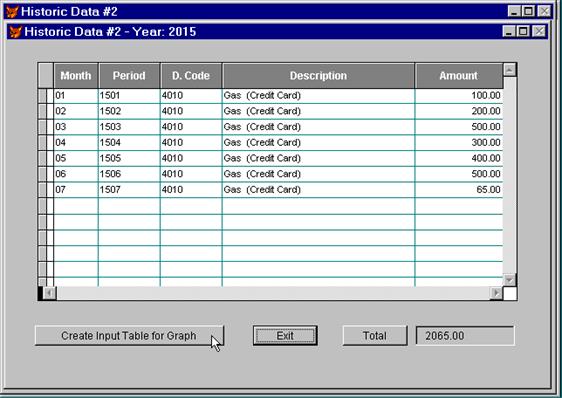Select the period cell '1503'
The image size is (562, 398).
129,127
